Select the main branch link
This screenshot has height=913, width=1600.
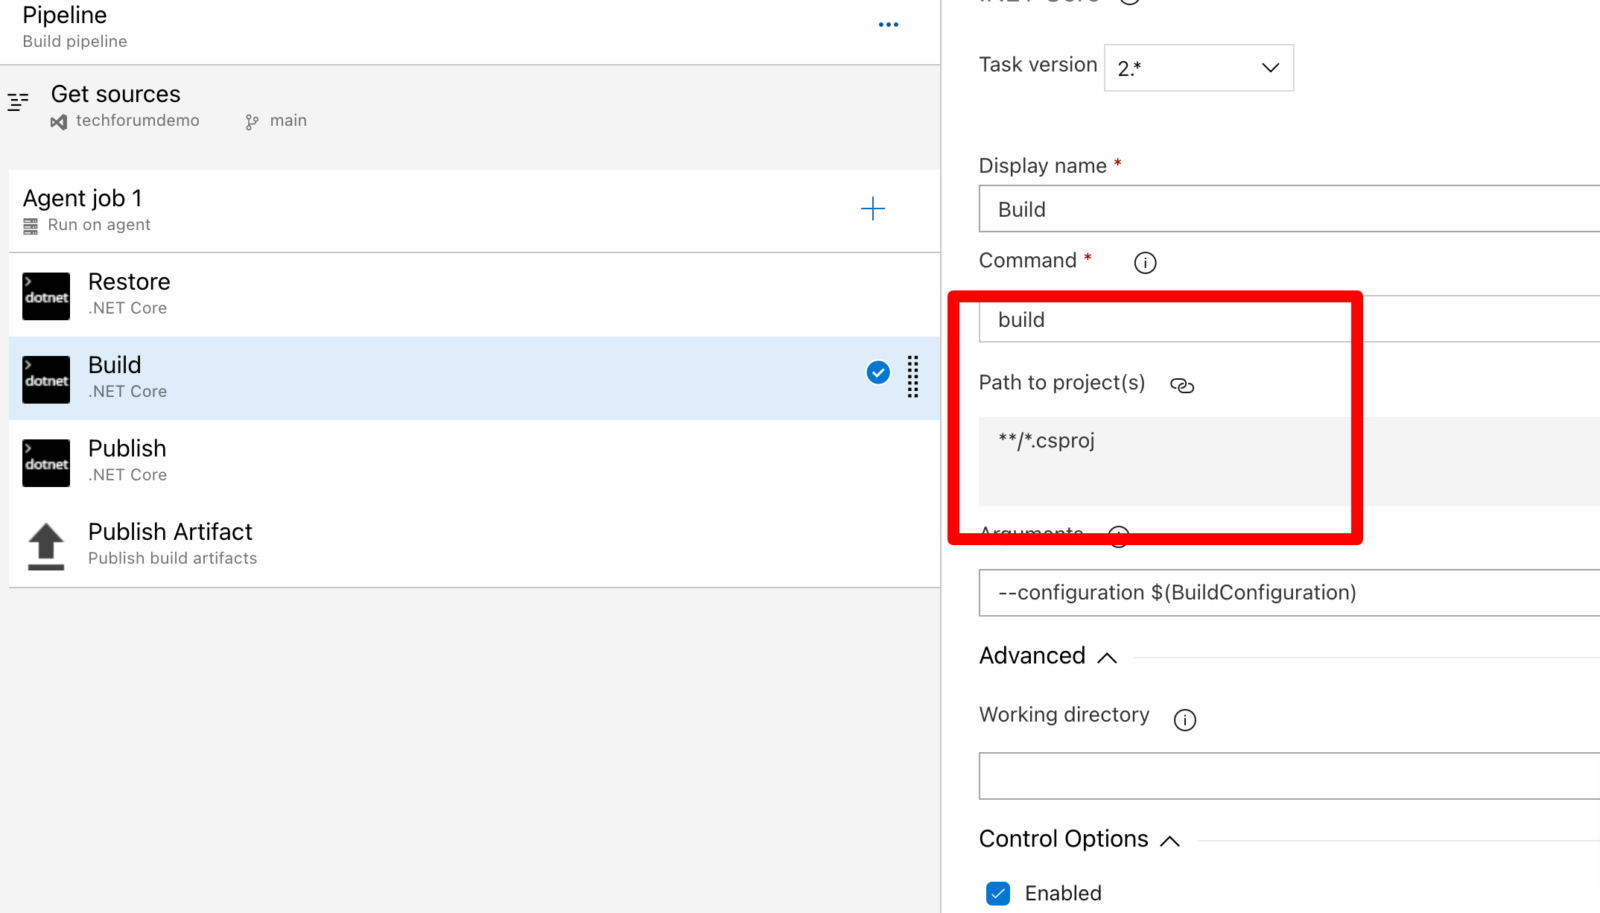[x=289, y=120]
